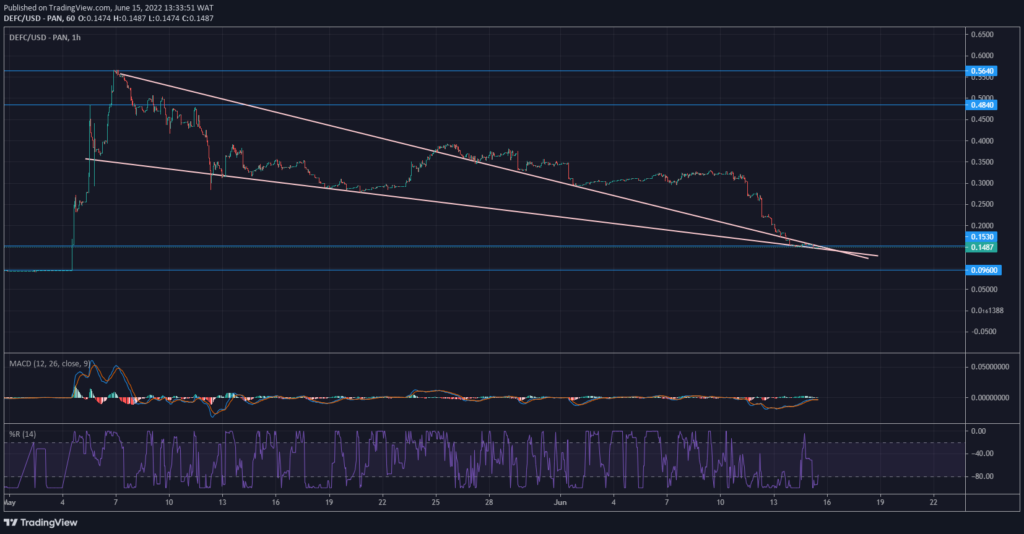Click the TradingView logo at bottom left
Image resolution: width=1024 pixels, height=534 pixels.
pos(40,522)
